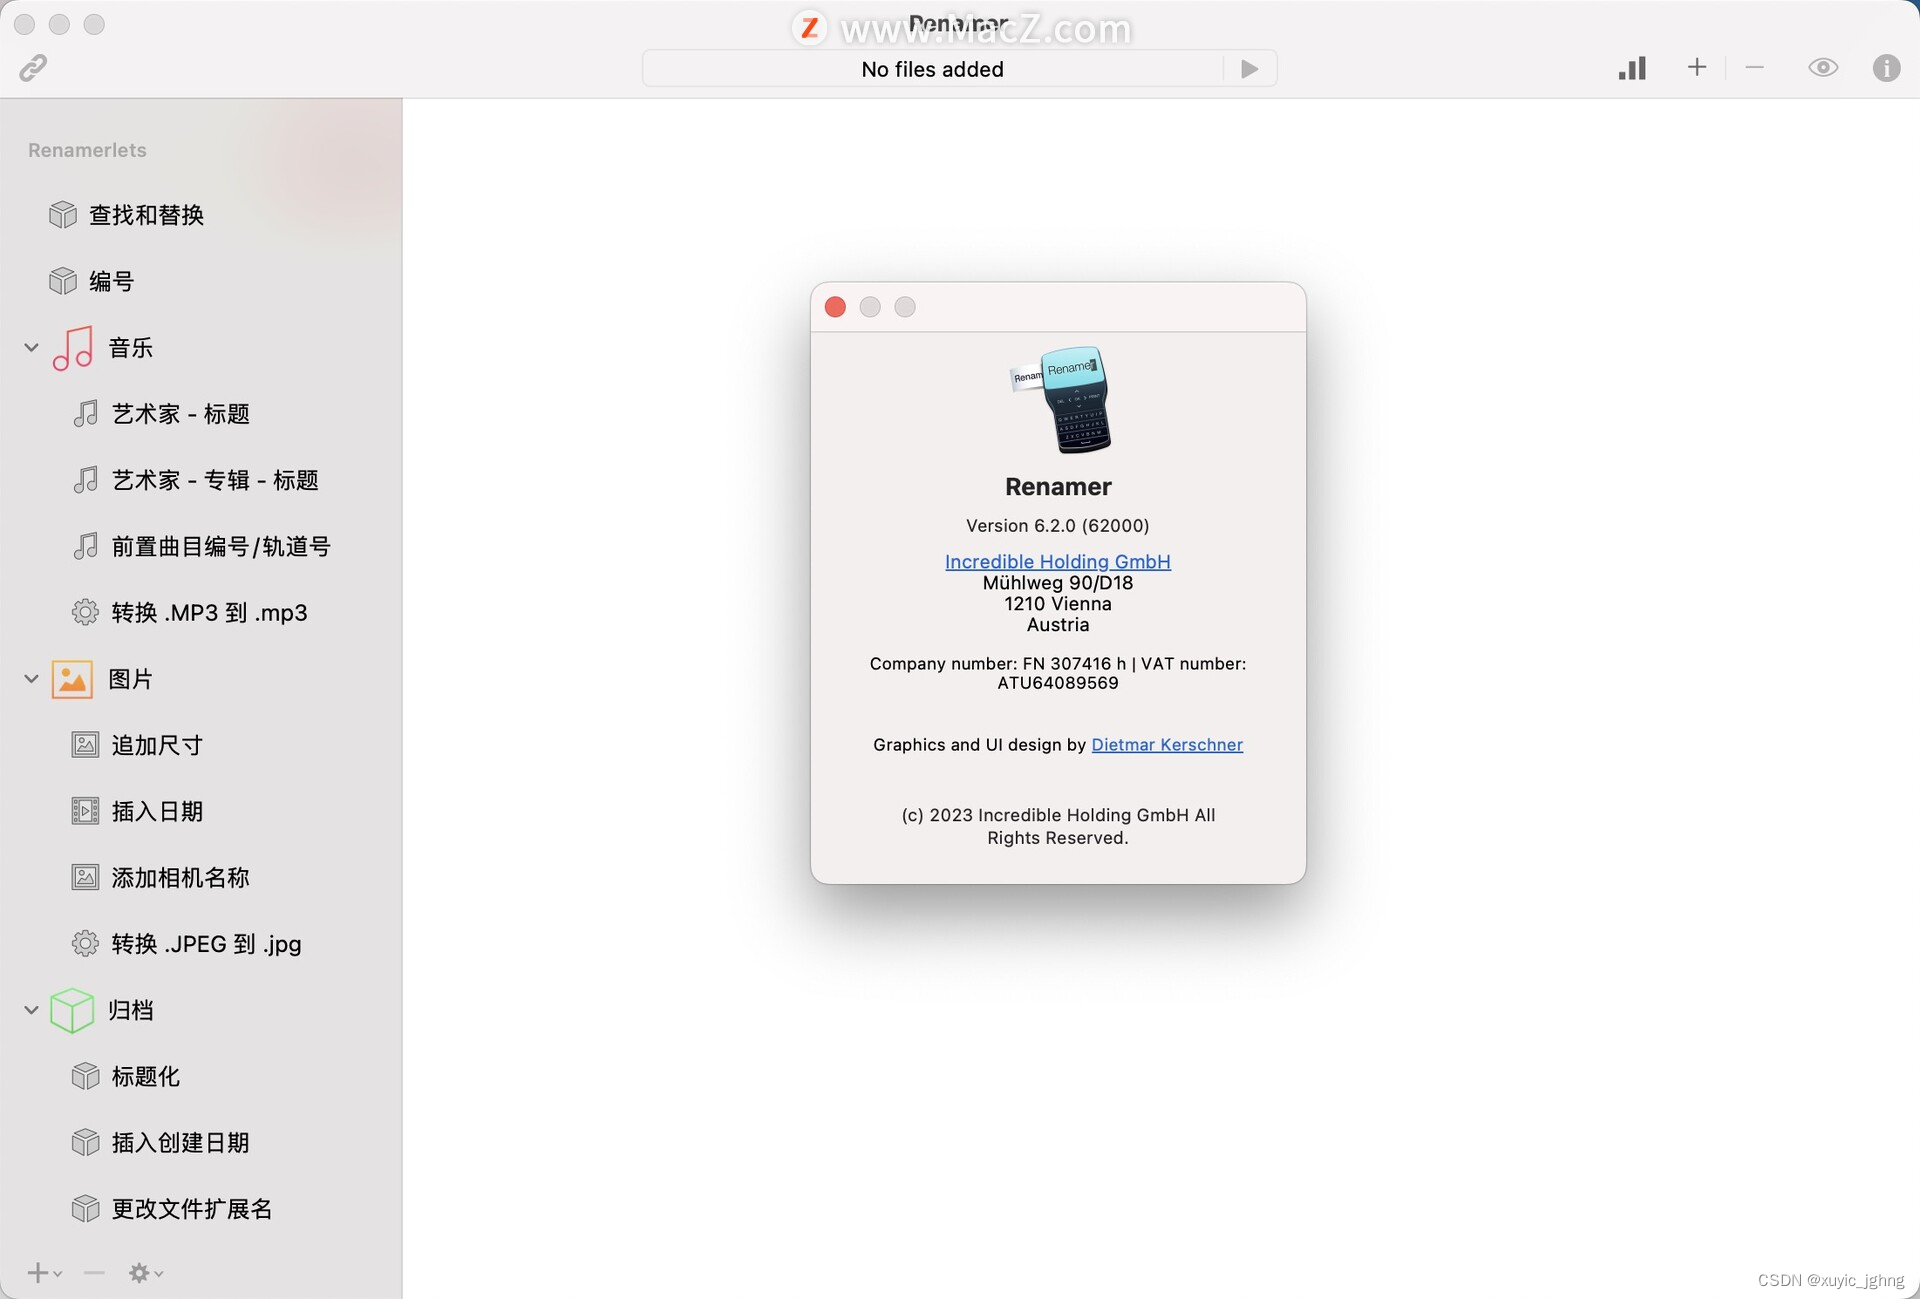The image size is (1920, 1299).
Task: Click the Renamer app icon in About
Action: tap(1061, 400)
